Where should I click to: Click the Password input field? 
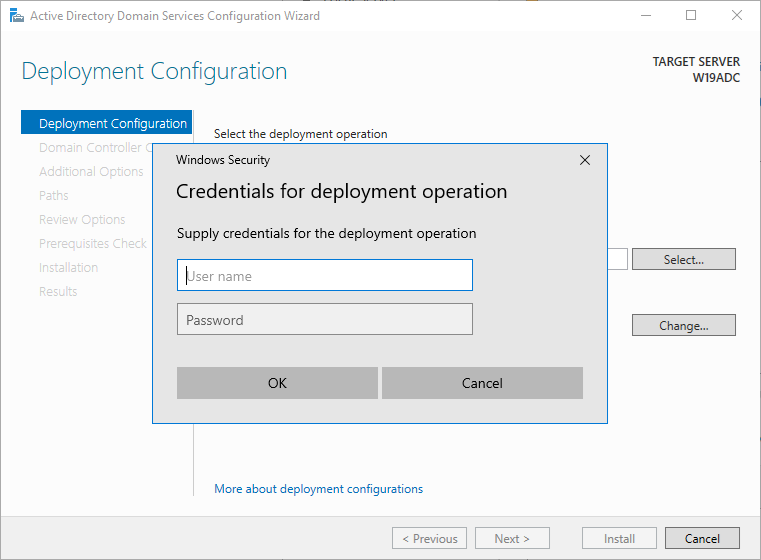coord(325,319)
